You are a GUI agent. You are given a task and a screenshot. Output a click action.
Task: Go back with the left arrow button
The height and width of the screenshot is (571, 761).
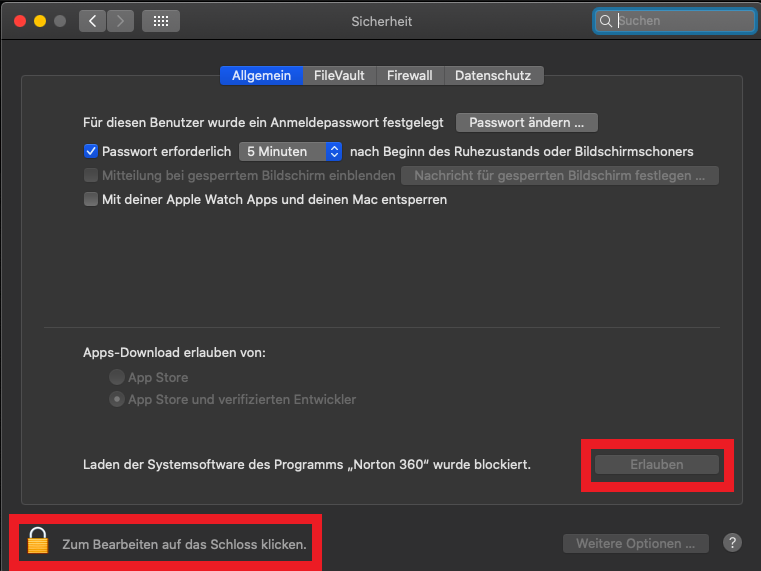tap(93, 21)
